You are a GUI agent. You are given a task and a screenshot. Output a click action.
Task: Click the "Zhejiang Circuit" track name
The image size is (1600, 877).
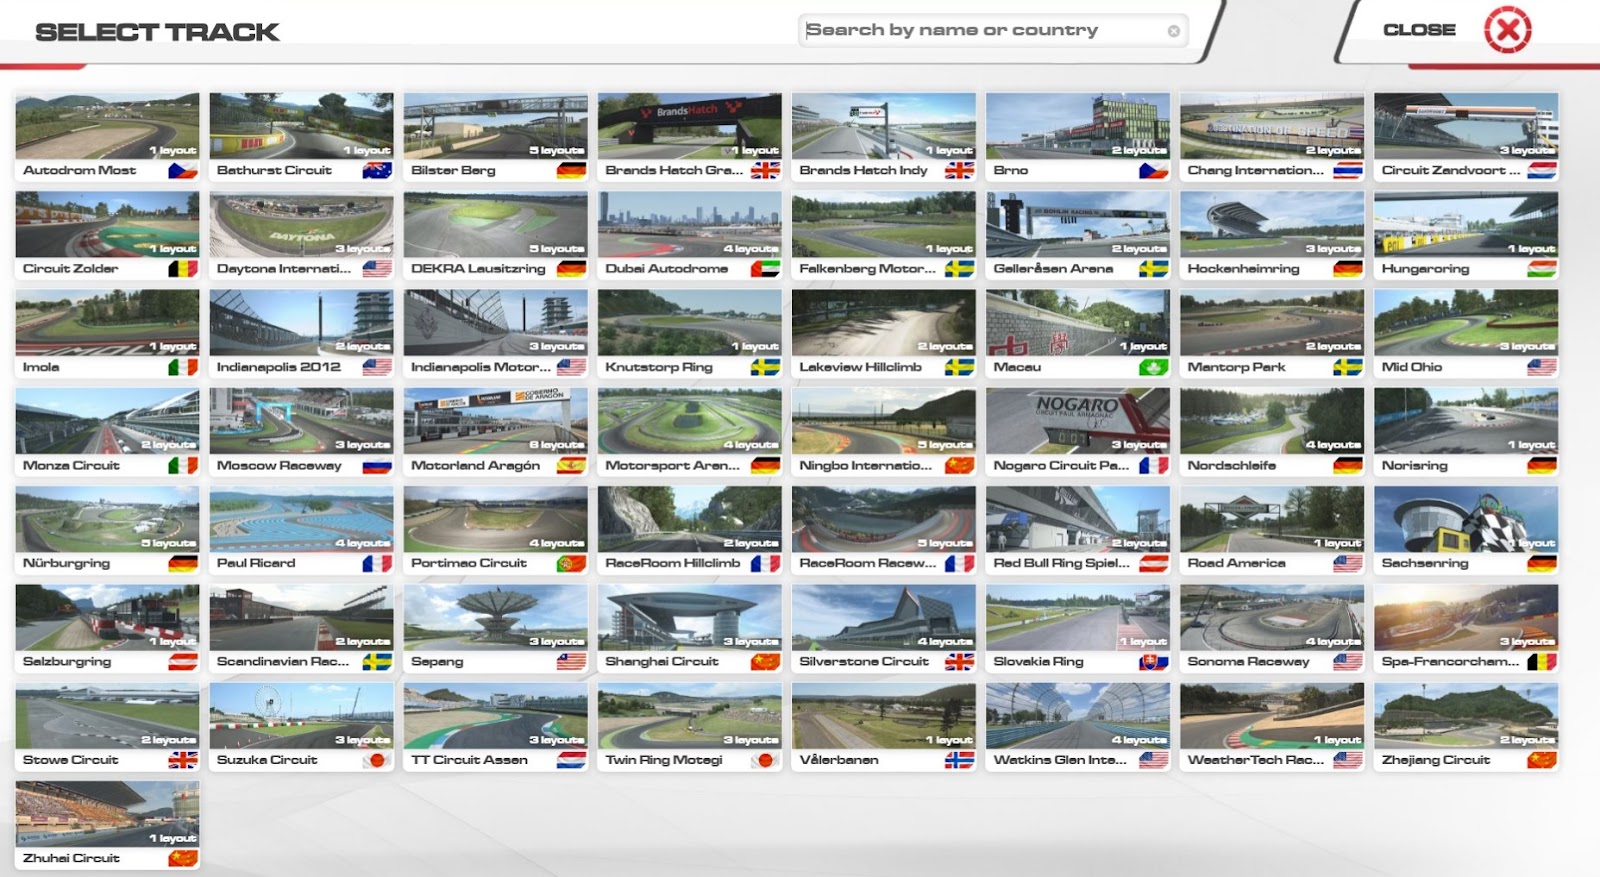1436,760
